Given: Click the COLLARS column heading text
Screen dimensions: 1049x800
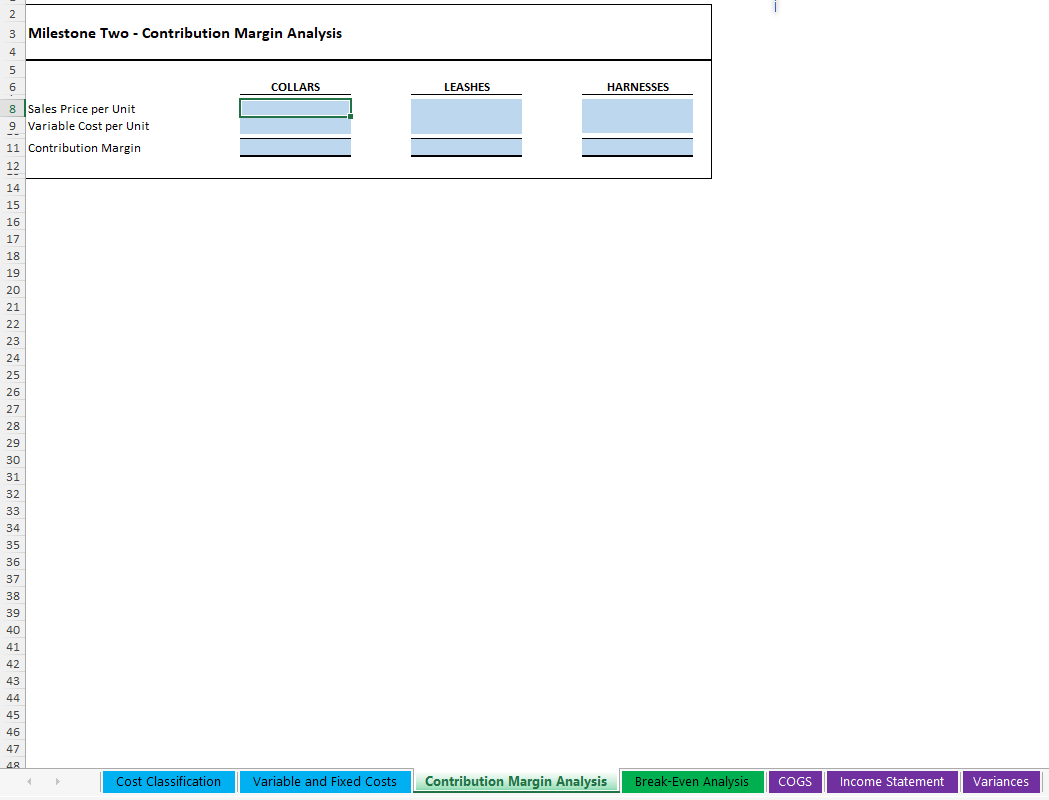Looking at the screenshot, I should coord(295,87).
